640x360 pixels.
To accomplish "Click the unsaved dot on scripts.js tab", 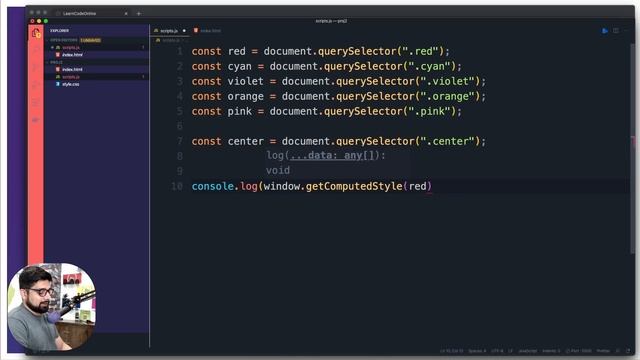I will click(x=184, y=31).
